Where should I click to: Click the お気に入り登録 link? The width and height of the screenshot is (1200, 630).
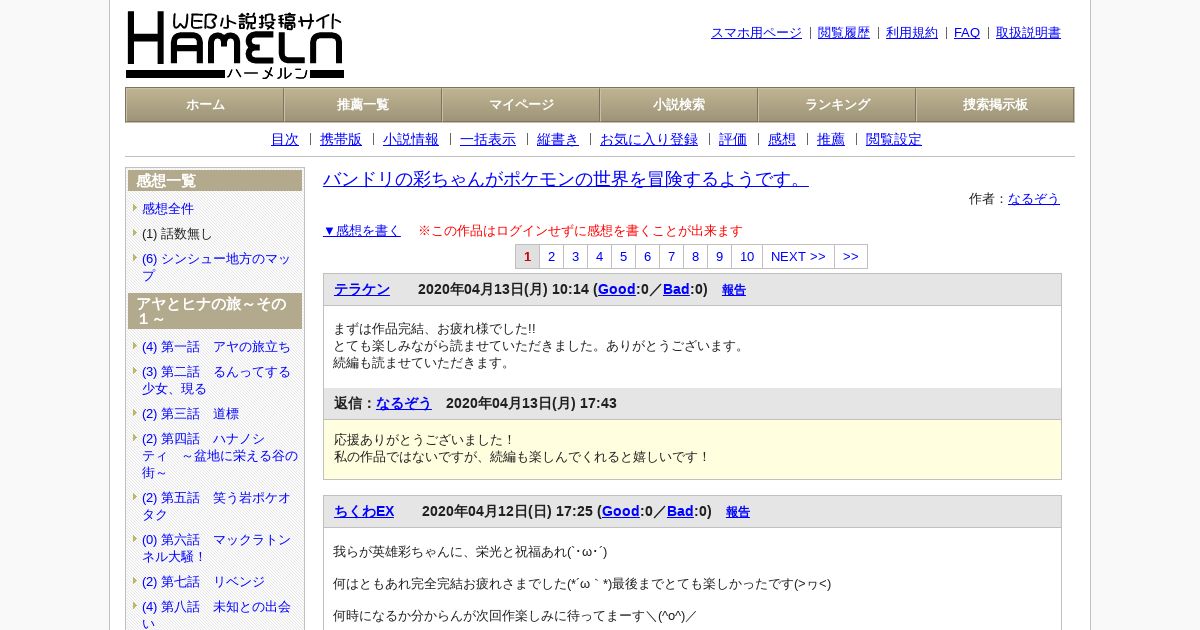coord(649,139)
